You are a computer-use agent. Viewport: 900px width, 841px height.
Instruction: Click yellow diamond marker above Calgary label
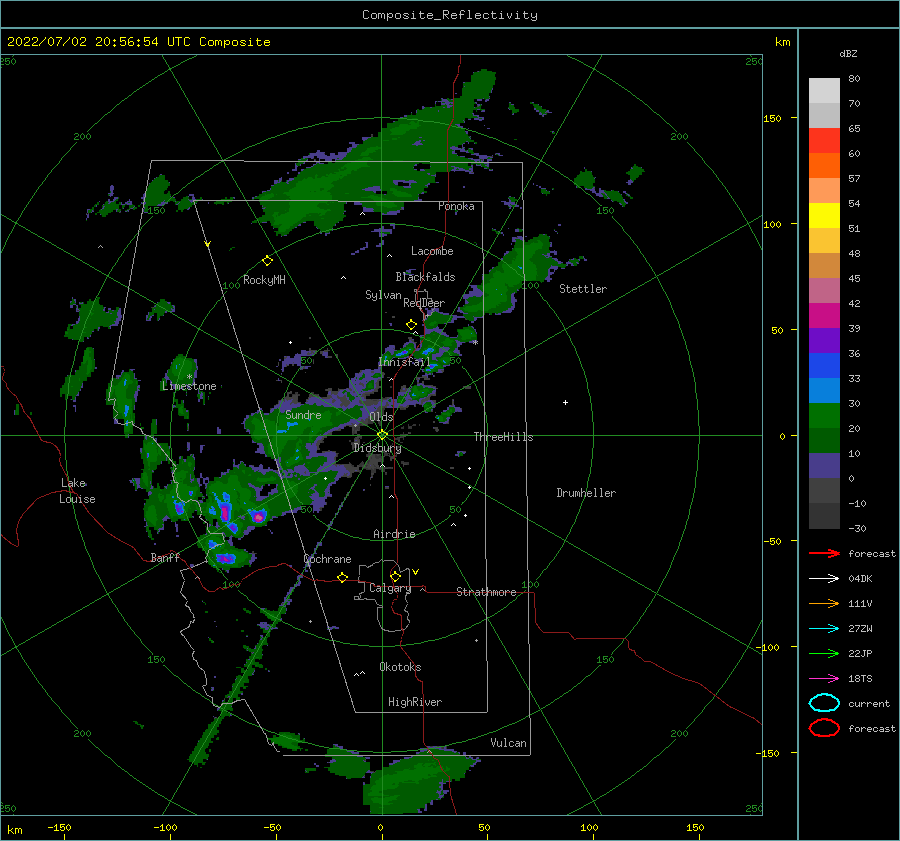pyautogui.click(x=395, y=576)
